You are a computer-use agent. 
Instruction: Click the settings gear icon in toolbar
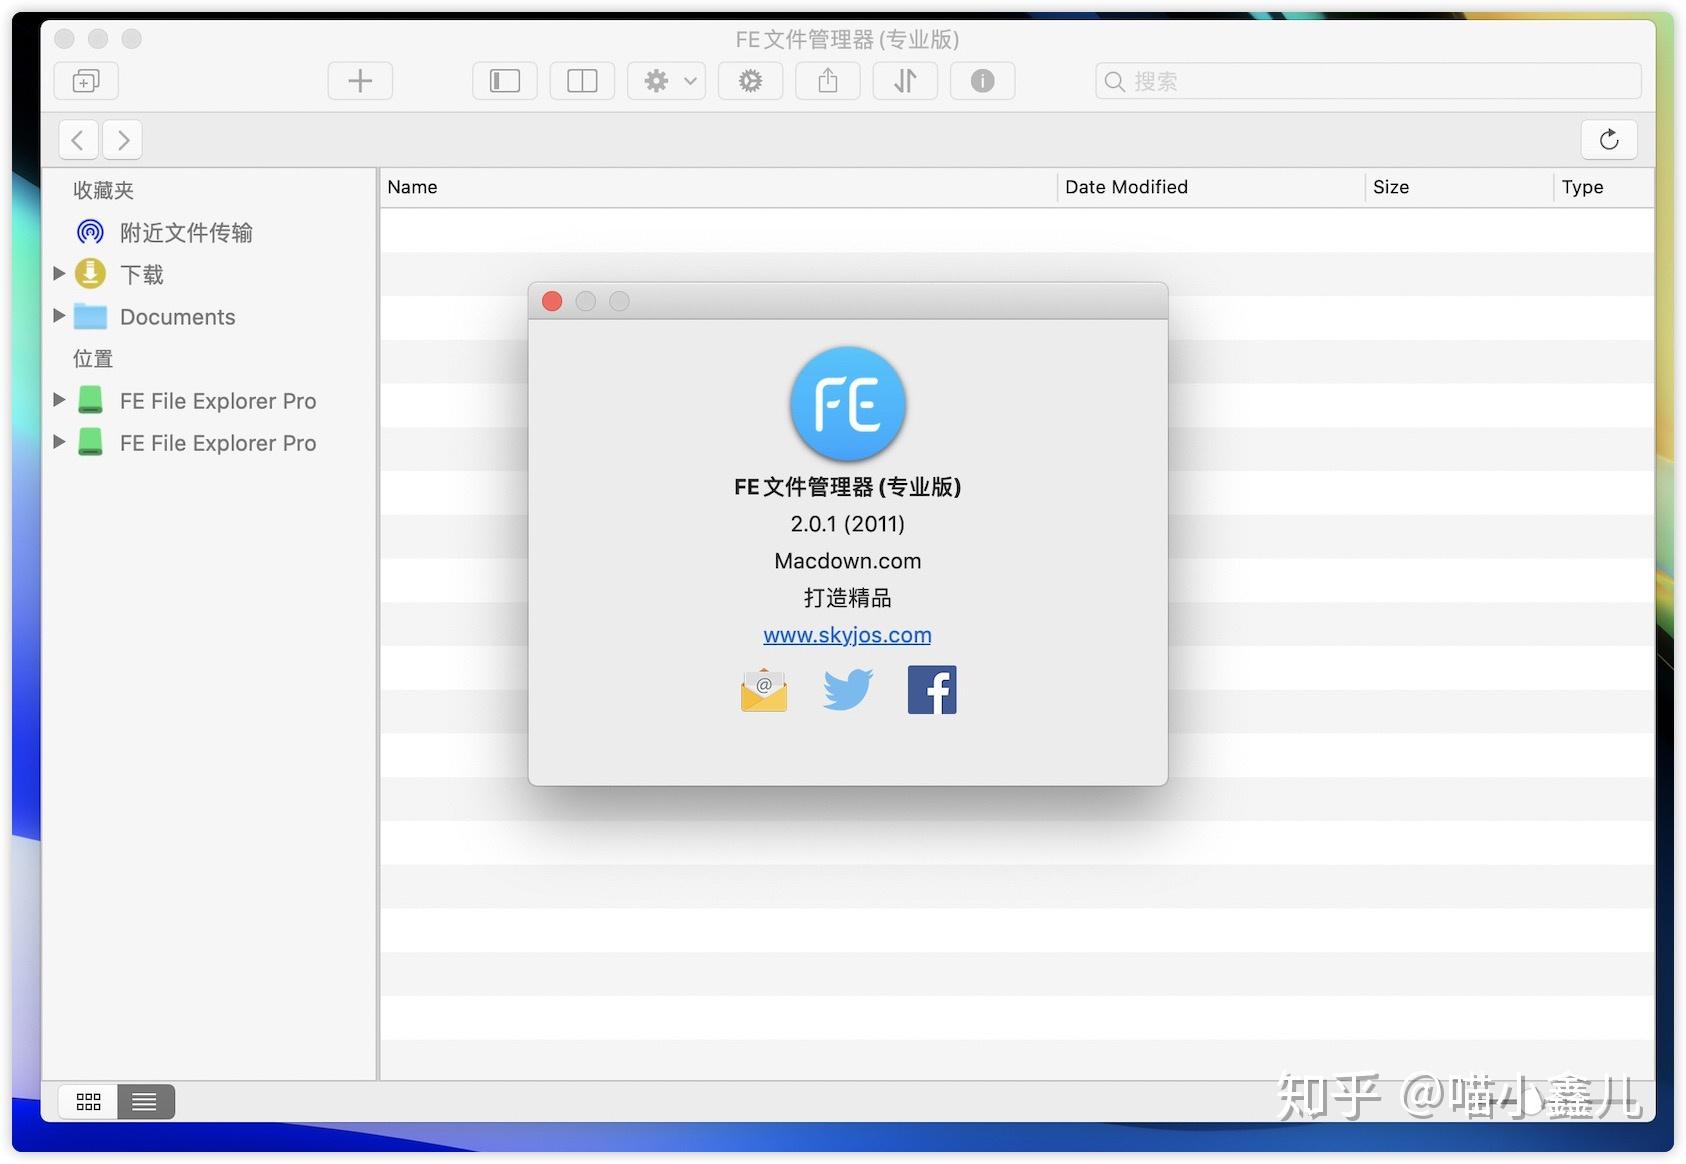[750, 81]
